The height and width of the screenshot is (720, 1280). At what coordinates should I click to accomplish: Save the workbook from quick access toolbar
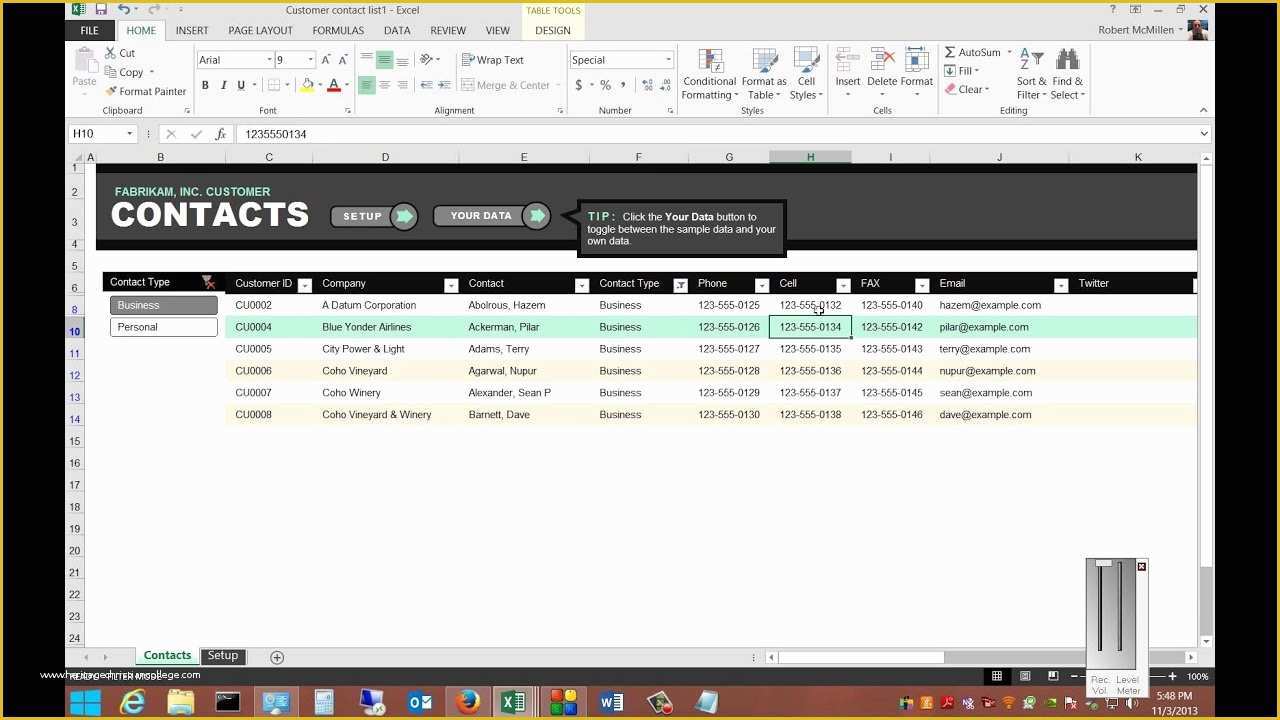[101, 10]
